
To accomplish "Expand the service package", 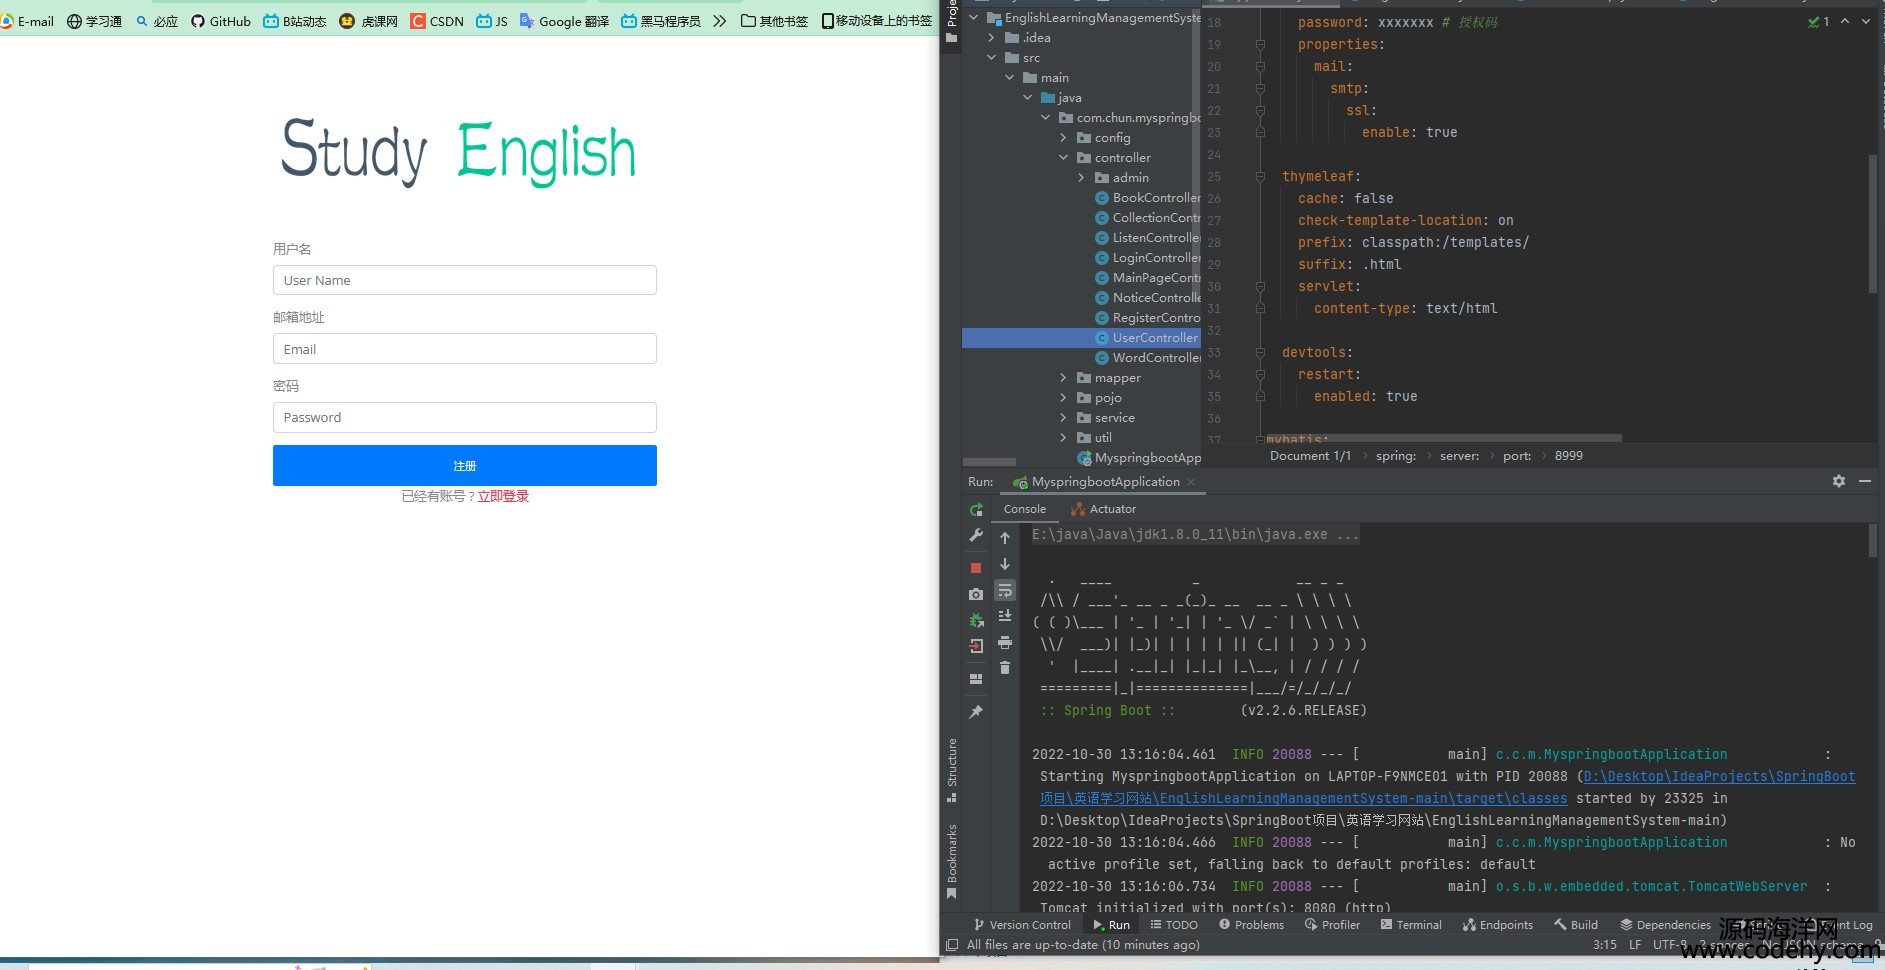I will [x=1063, y=418].
